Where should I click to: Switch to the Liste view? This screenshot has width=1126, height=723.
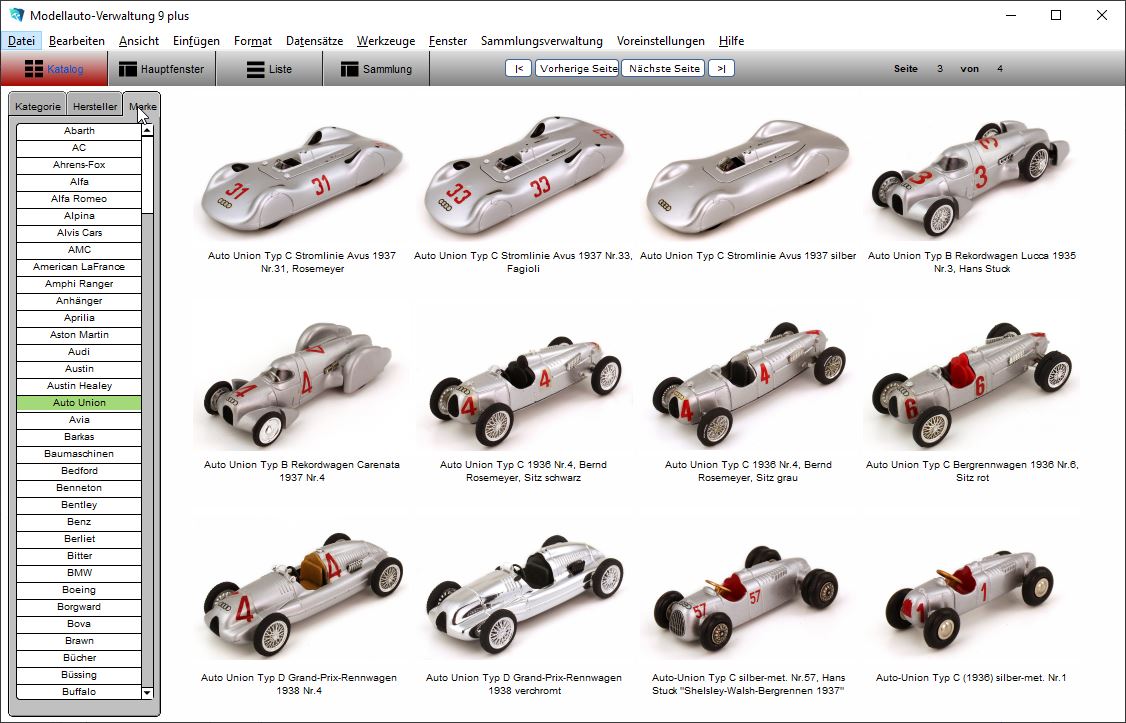coord(269,69)
